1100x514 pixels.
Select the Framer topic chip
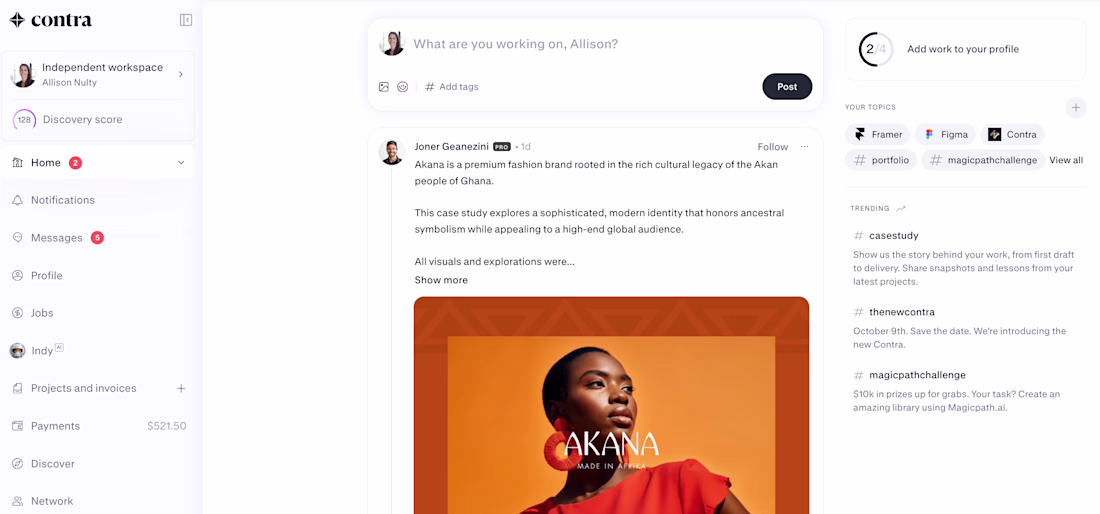[x=878, y=135]
